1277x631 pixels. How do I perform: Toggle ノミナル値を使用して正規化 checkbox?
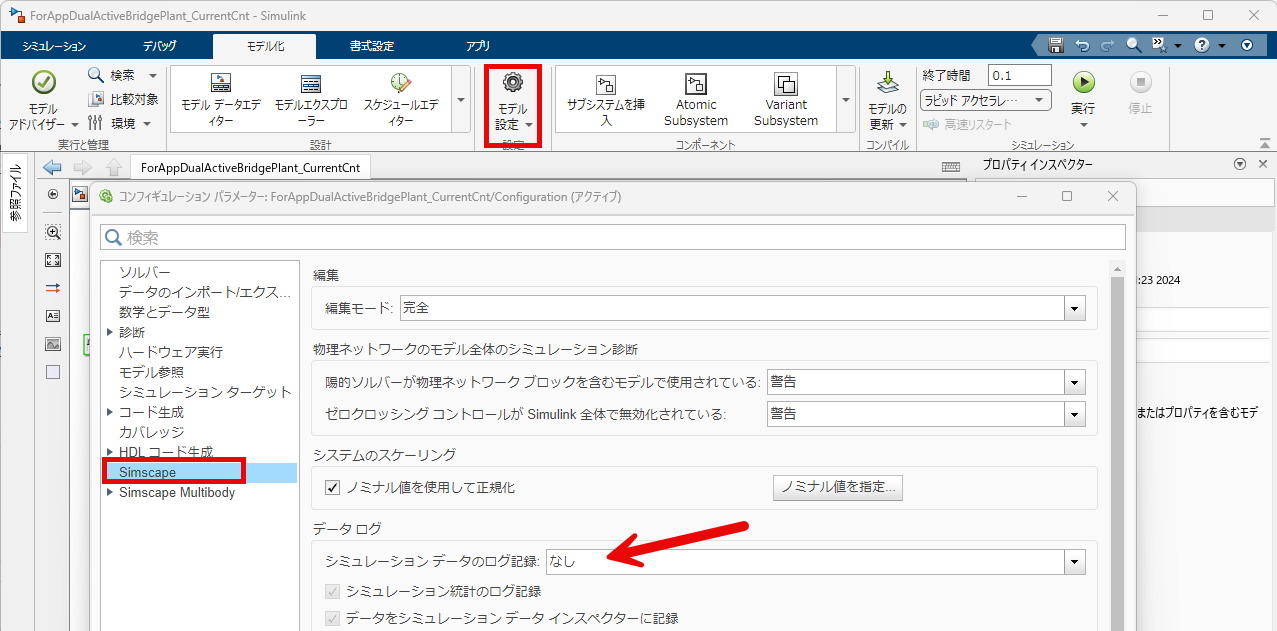tap(333, 488)
